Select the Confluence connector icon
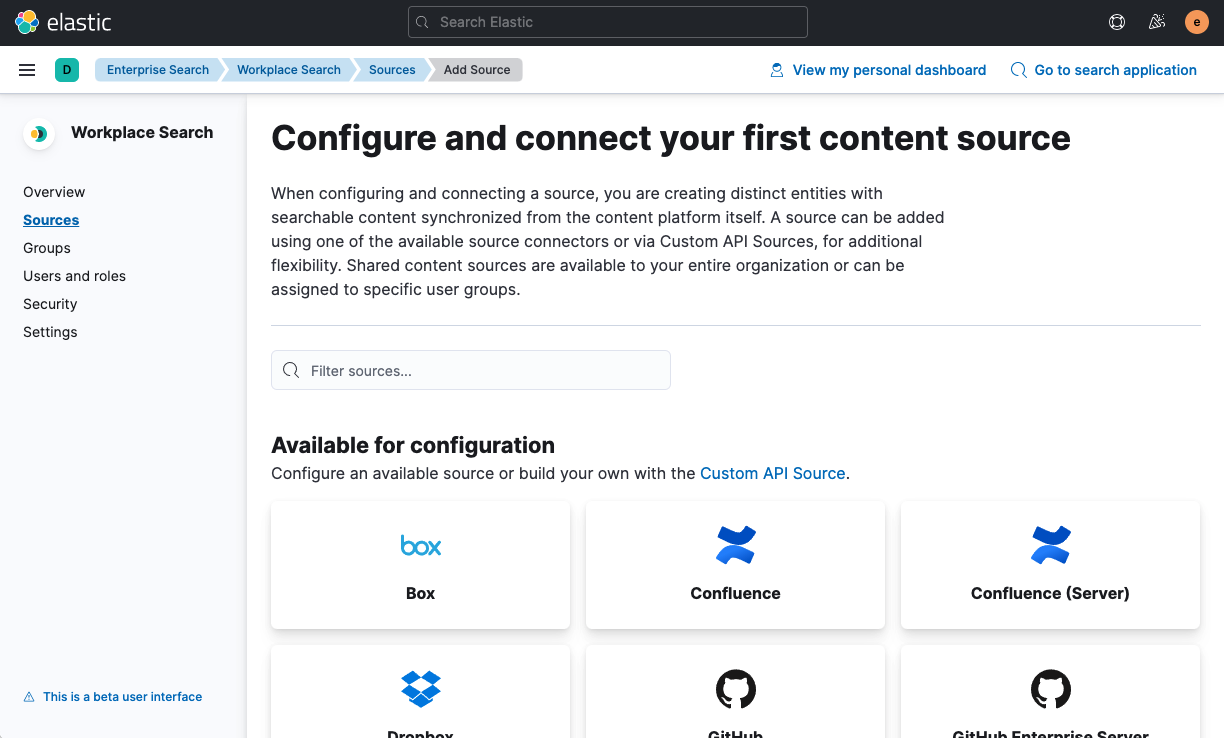 [735, 544]
